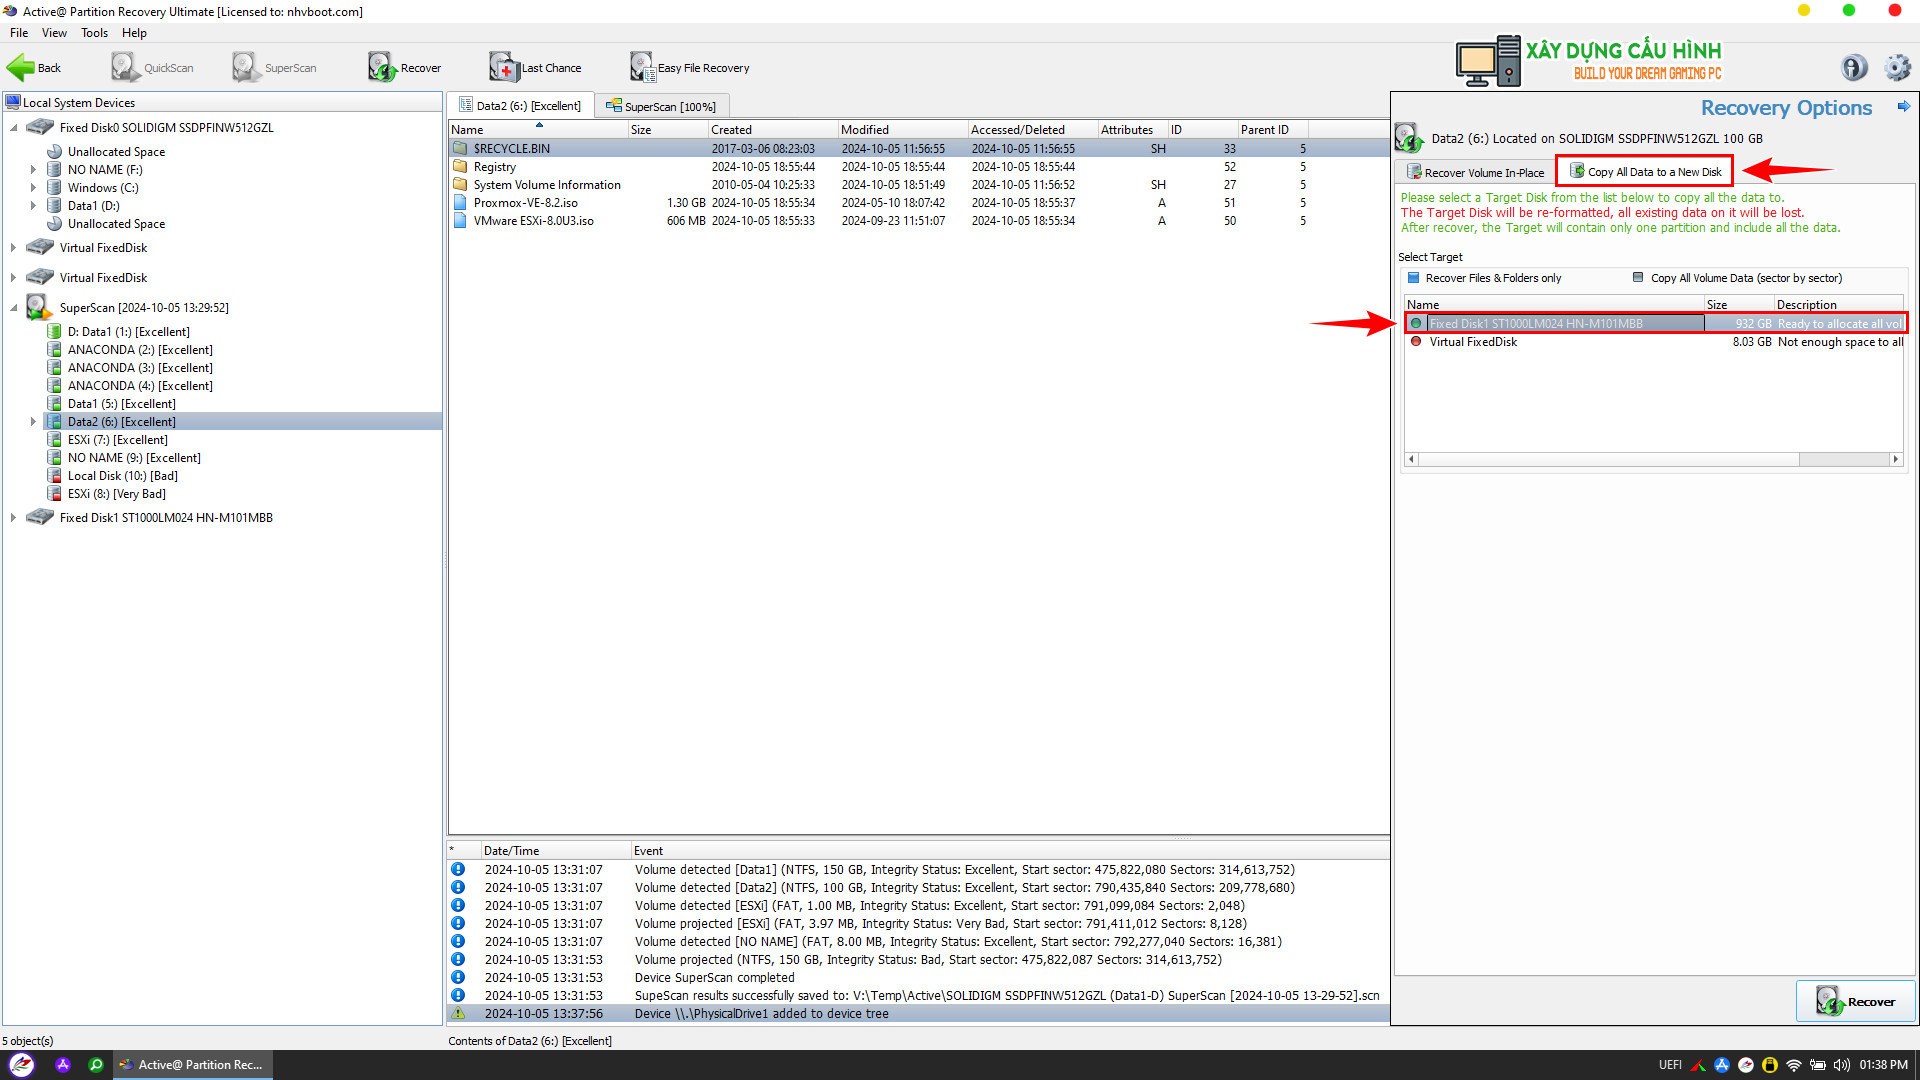The width and height of the screenshot is (1920, 1080).
Task: Open the info/about icon
Action: [x=1854, y=67]
